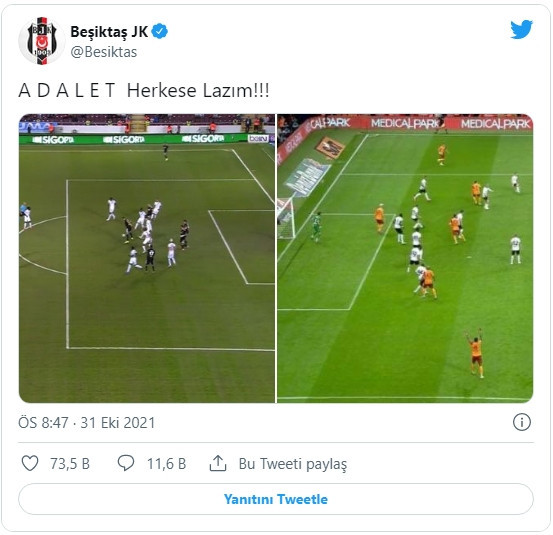Screen dimensions: 553x535
Task: Open the Twitter bird logo
Action: [x=521, y=30]
